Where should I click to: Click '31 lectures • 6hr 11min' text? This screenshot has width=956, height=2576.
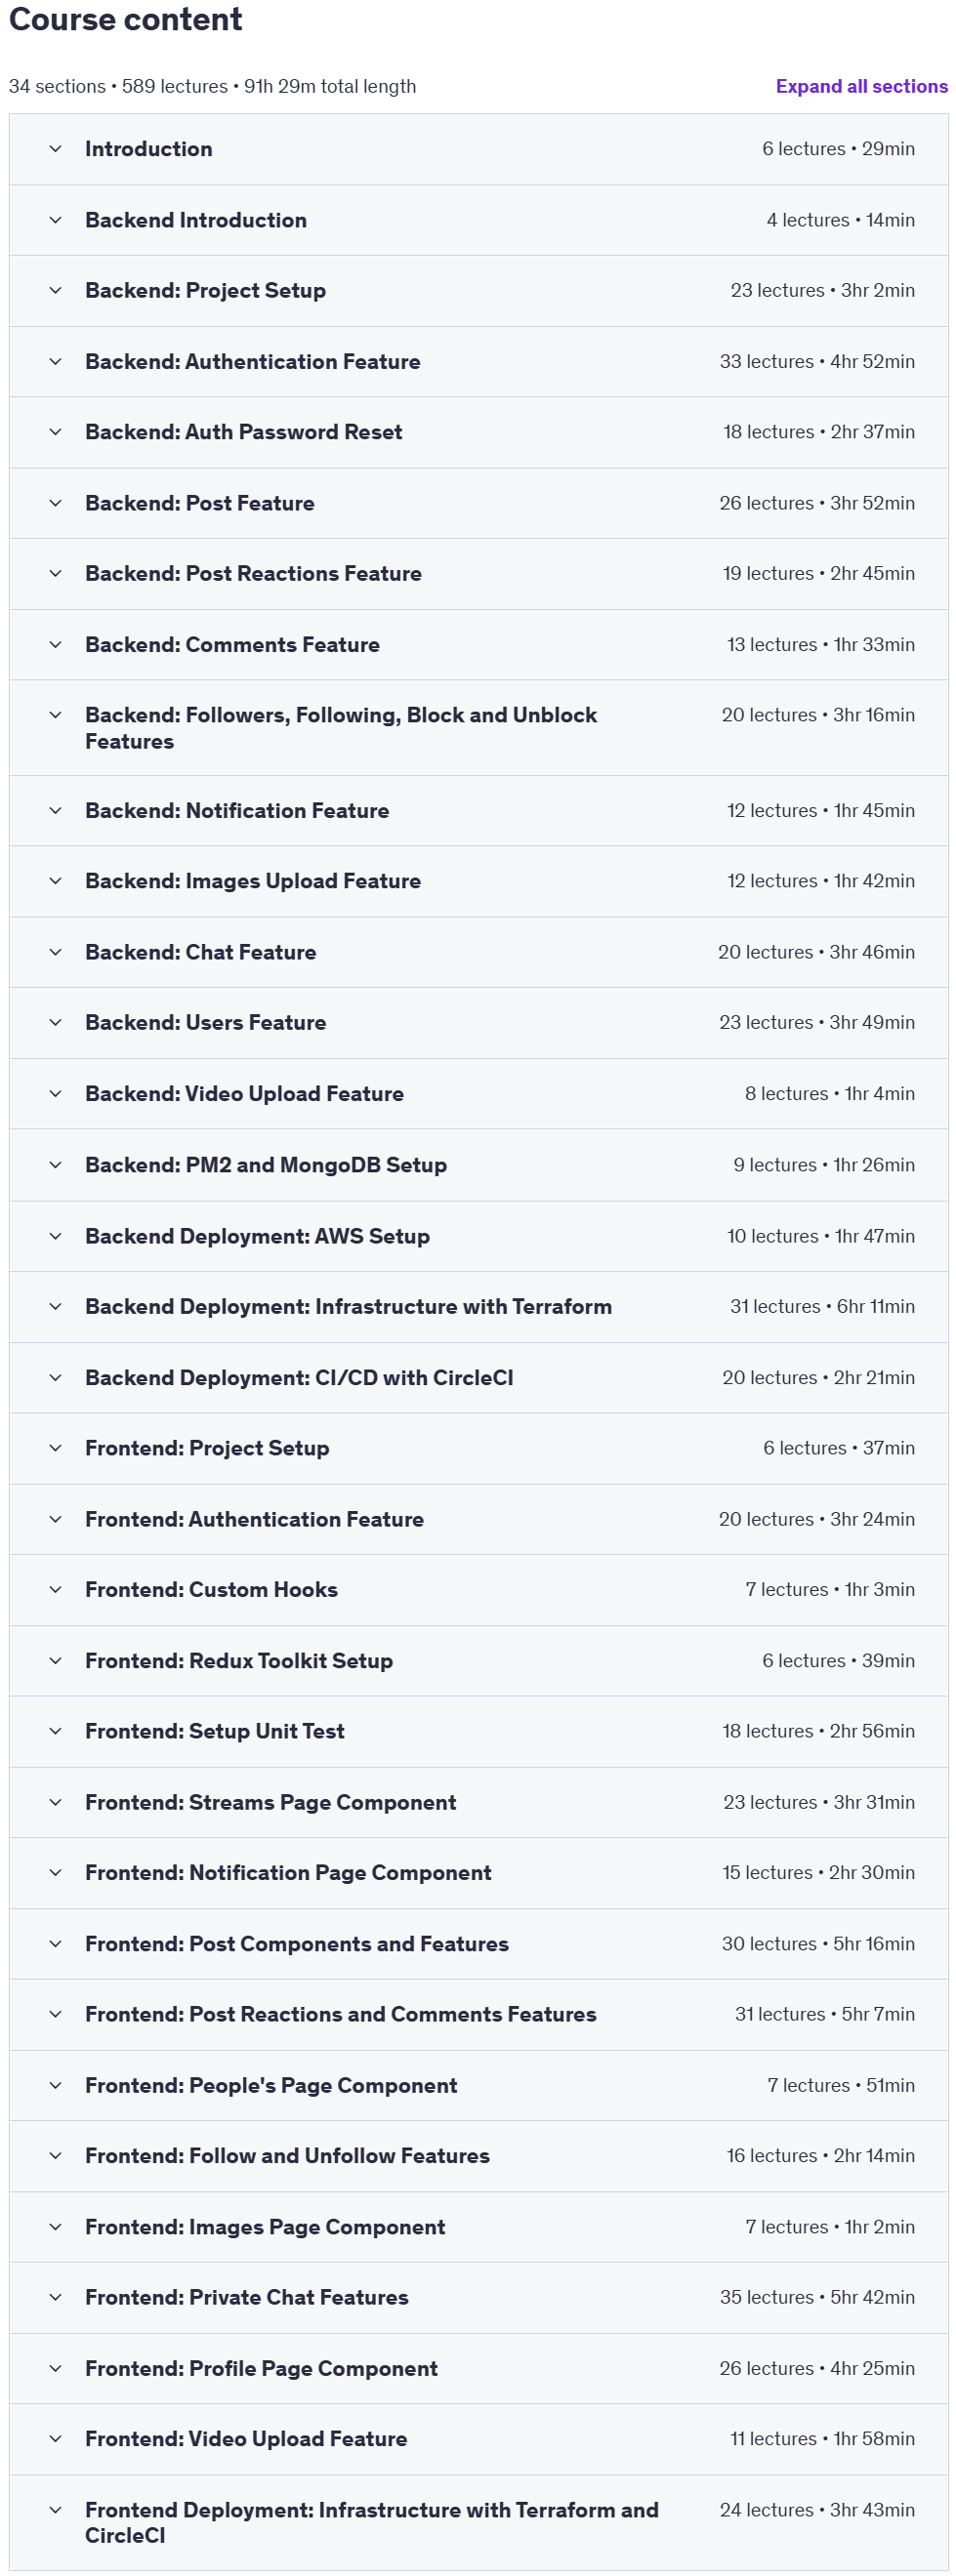tap(822, 1307)
